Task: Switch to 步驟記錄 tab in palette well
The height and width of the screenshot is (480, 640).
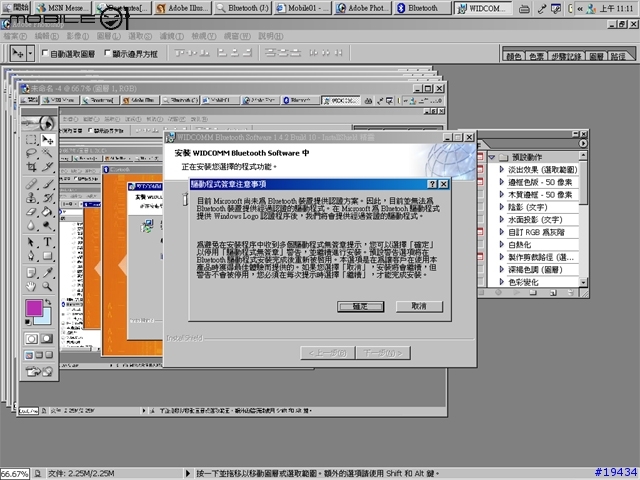Action: pyautogui.click(x=566, y=56)
